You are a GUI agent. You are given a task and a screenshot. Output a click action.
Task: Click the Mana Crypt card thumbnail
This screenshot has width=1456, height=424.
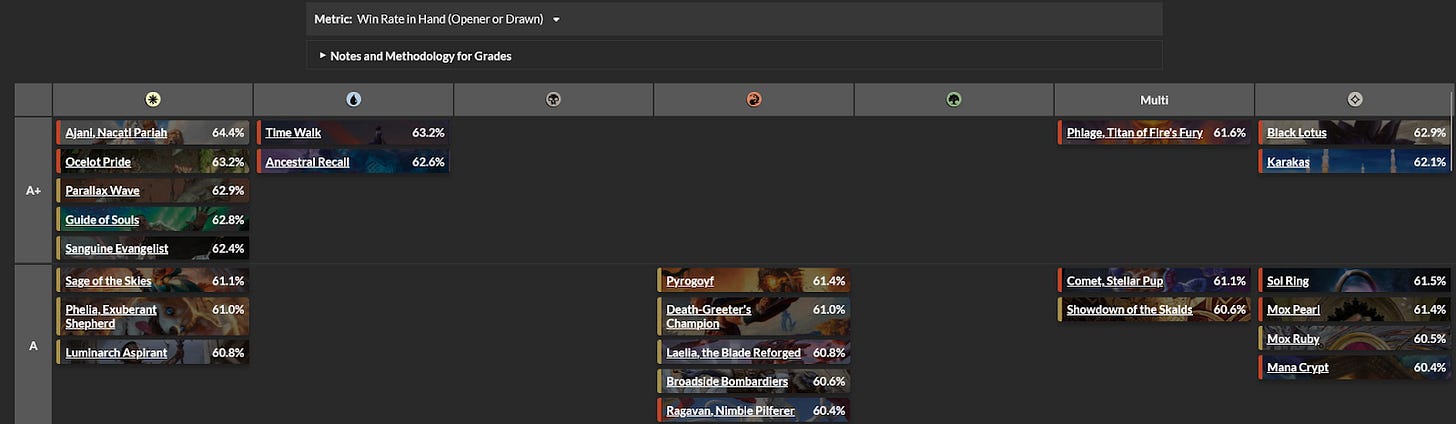pyautogui.click(x=1354, y=368)
